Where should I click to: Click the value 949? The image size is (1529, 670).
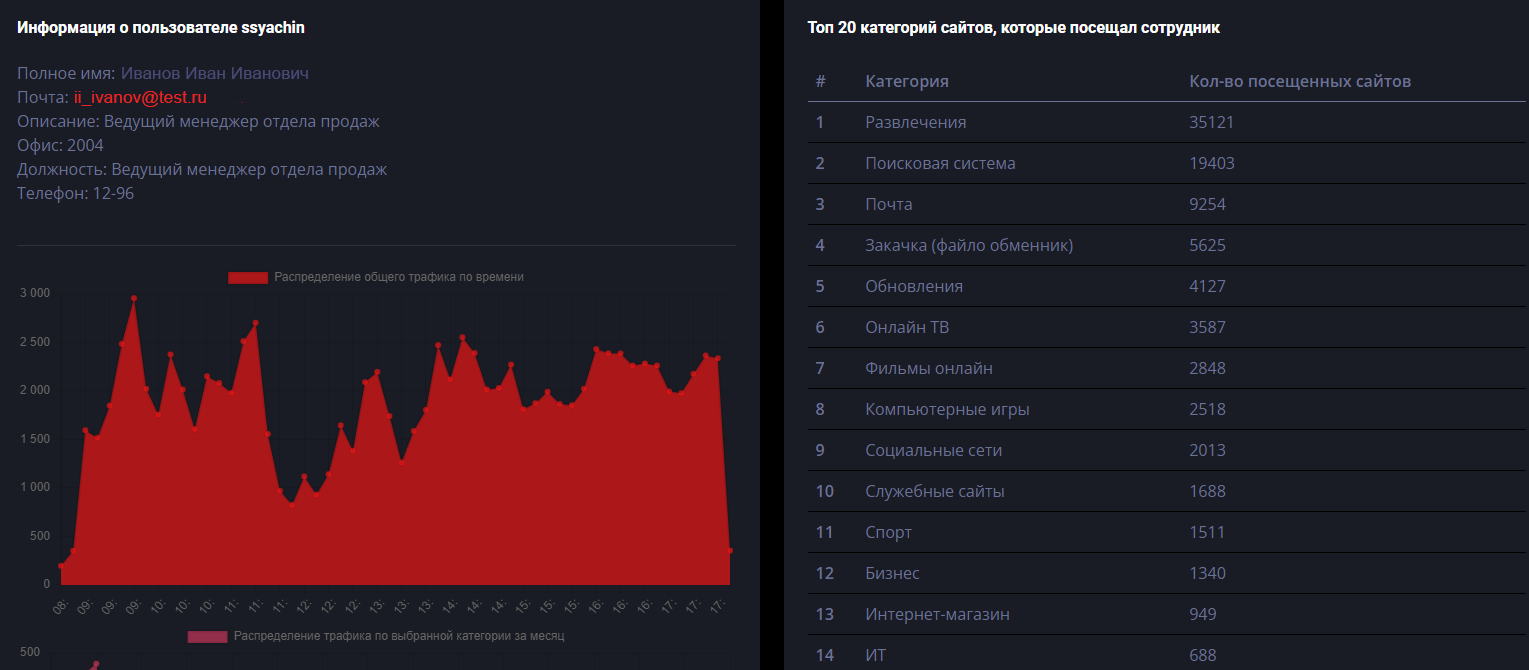[x=1203, y=614]
